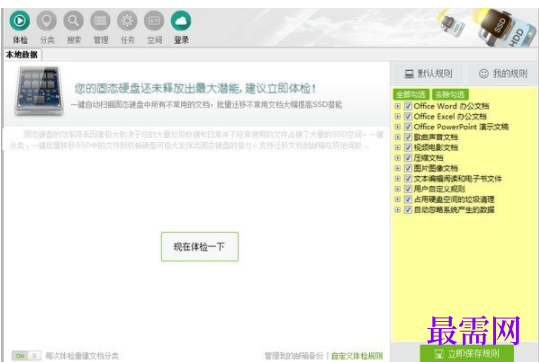Image resolution: width=539 pixels, height=362 pixels.
Task: Open the 管理我的邮箱备份 link
Action: click(x=294, y=356)
